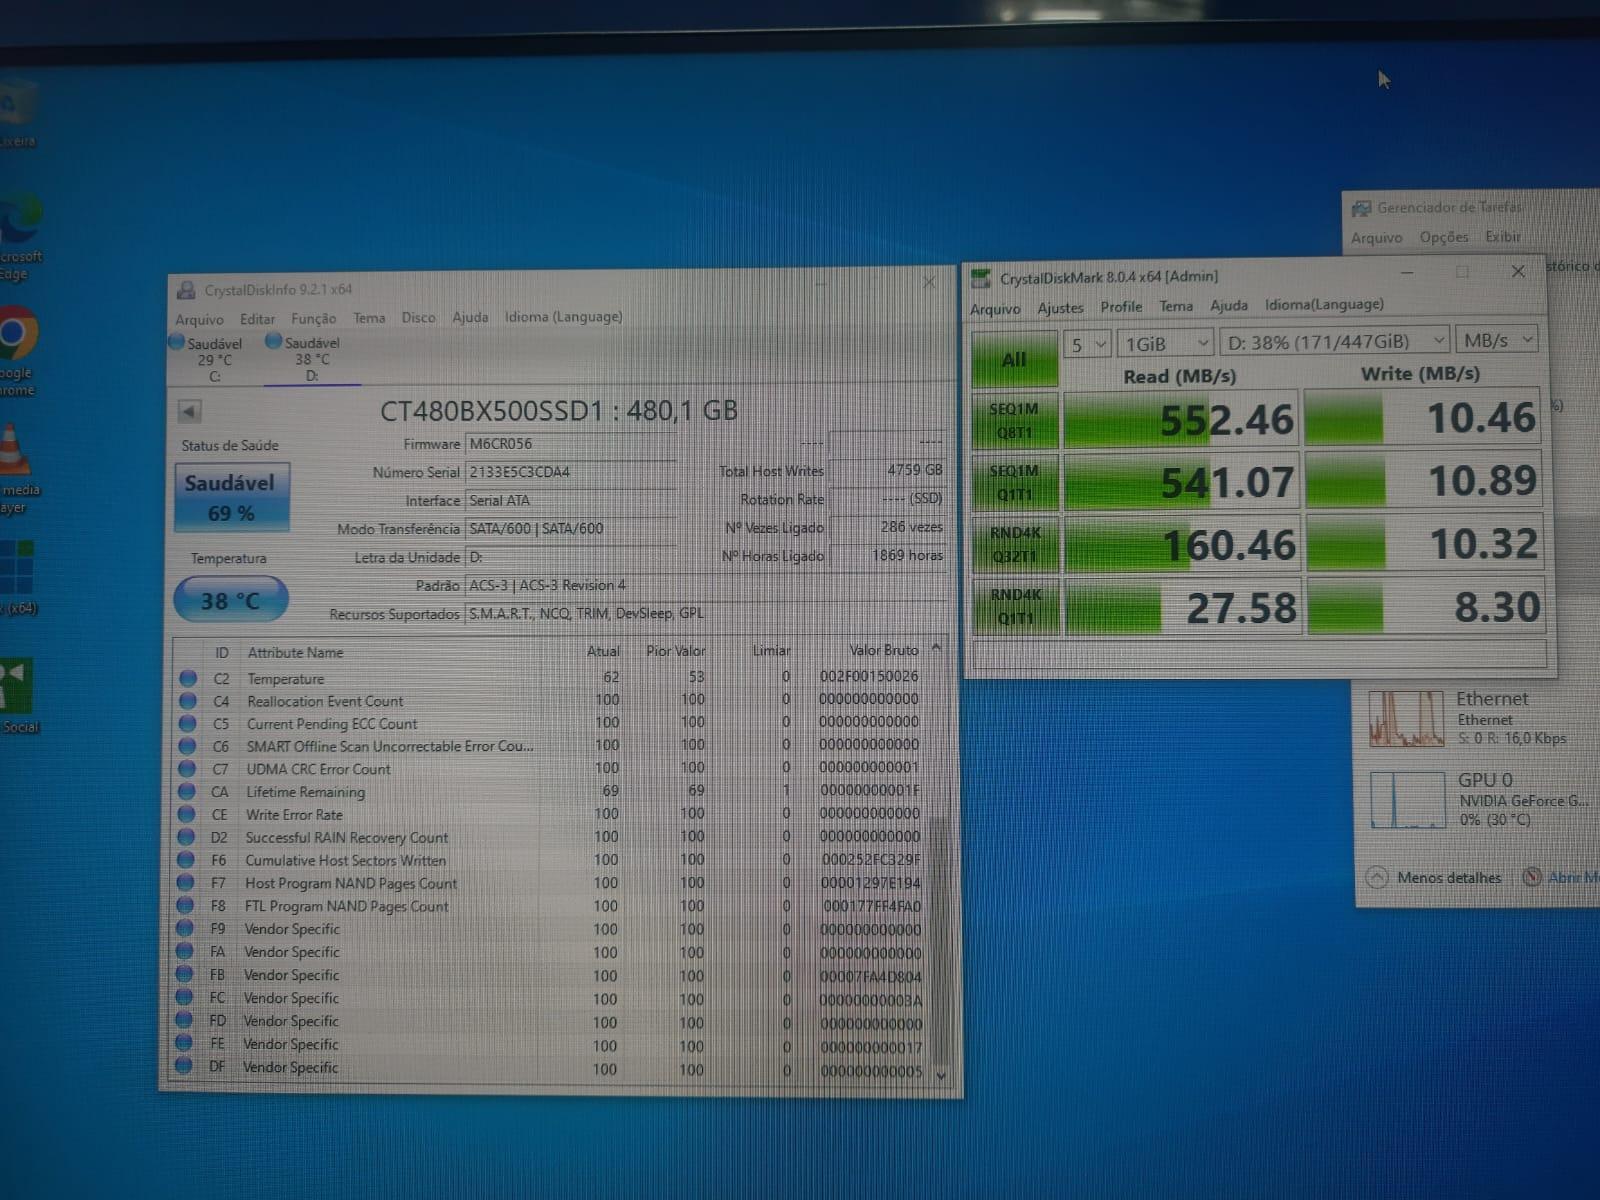Open the Profile menu in CrystalDiskMark
The image size is (1600, 1200).
[x=1121, y=307]
